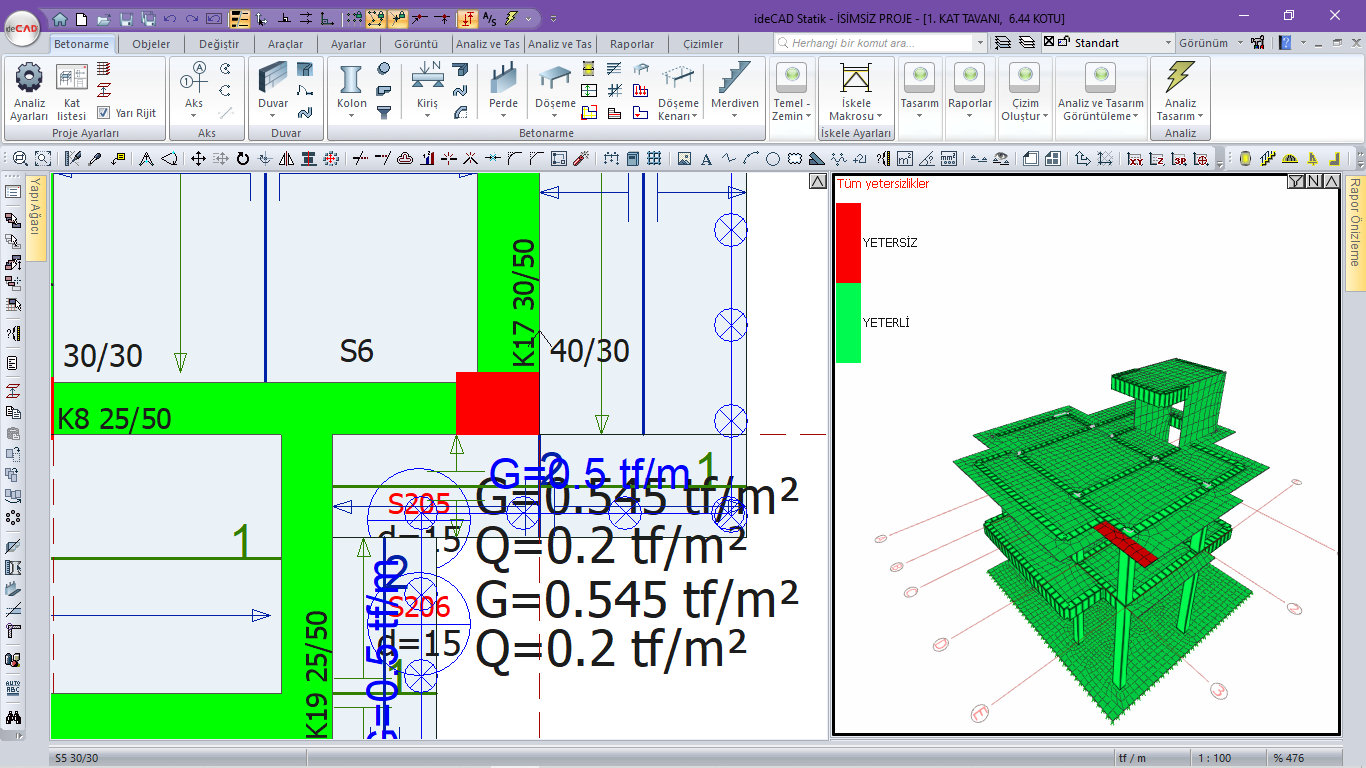
Task: Toggle the highlighted endpoint snap button
Action: (397, 19)
